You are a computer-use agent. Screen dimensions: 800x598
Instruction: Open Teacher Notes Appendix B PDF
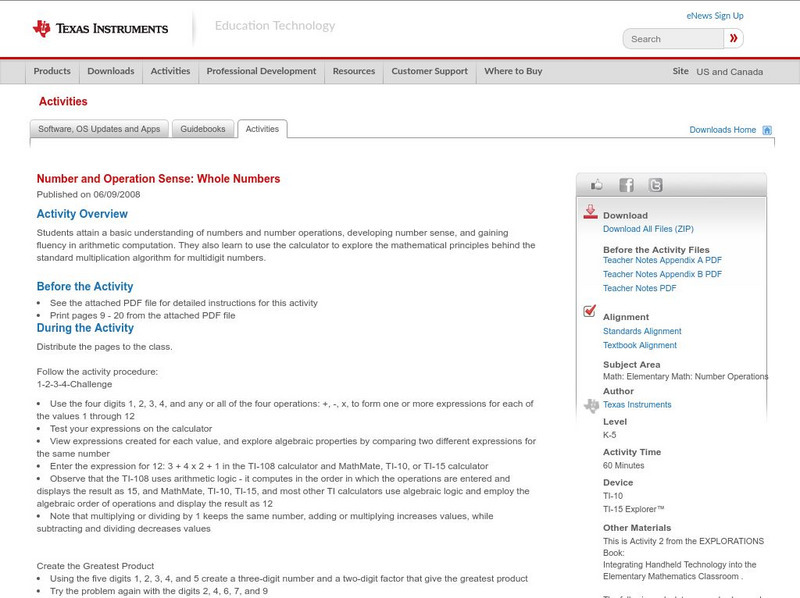[662, 274]
